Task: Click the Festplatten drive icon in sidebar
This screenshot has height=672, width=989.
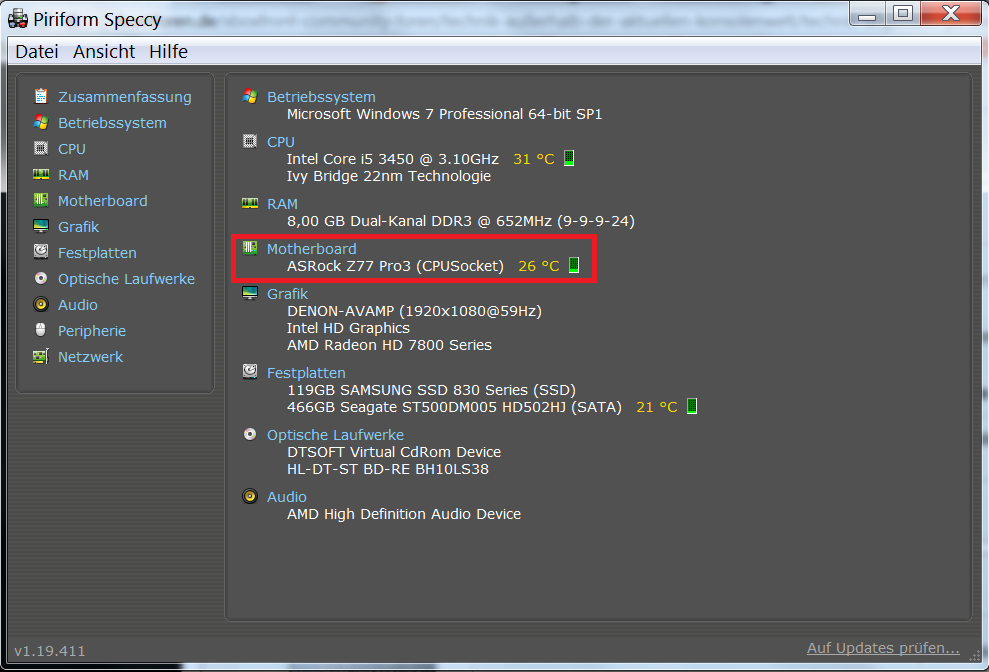Action: (41, 252)
